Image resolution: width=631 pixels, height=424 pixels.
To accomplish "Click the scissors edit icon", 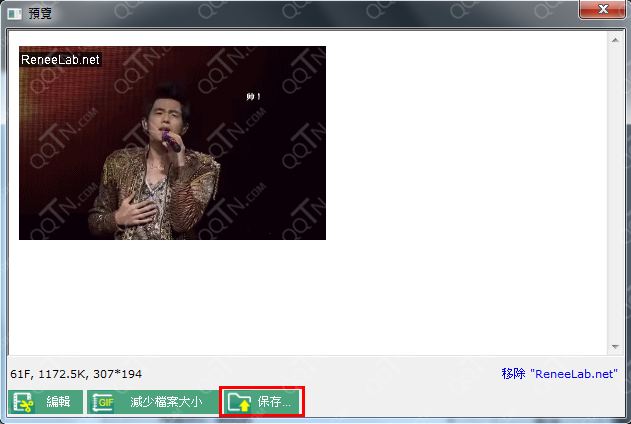I will pyautogui.click(x=23, y=402).
